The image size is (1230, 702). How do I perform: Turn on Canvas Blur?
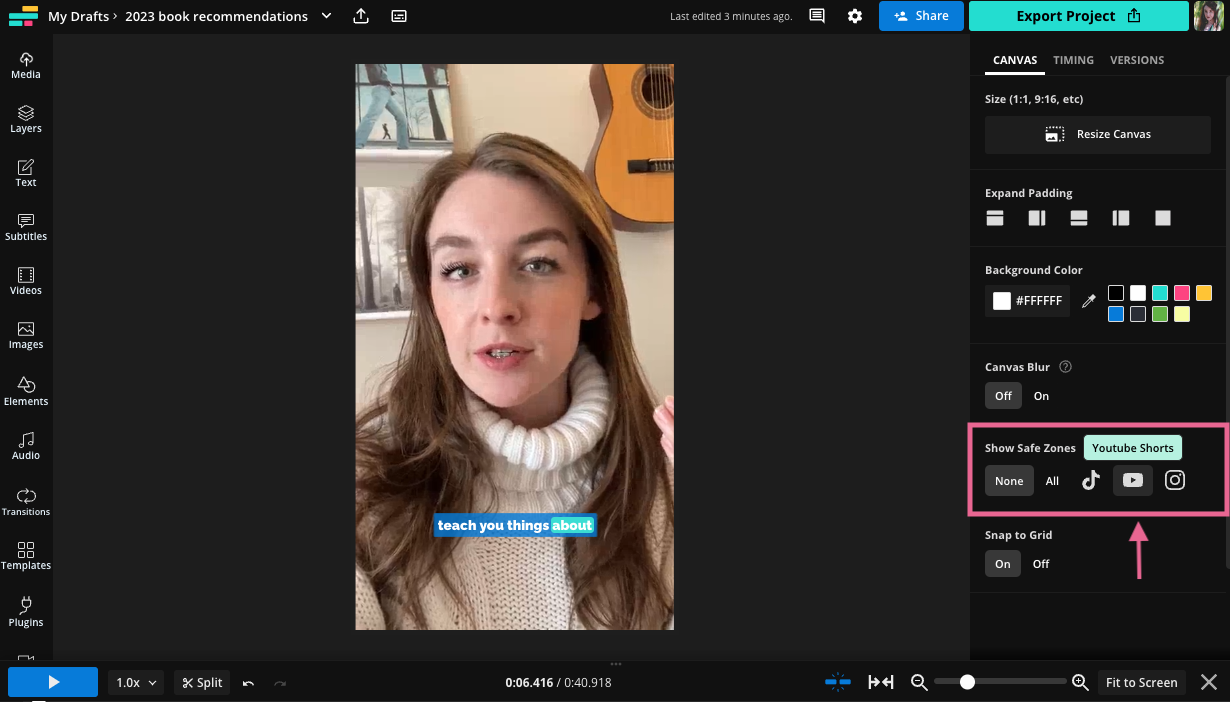[1041, 395]
